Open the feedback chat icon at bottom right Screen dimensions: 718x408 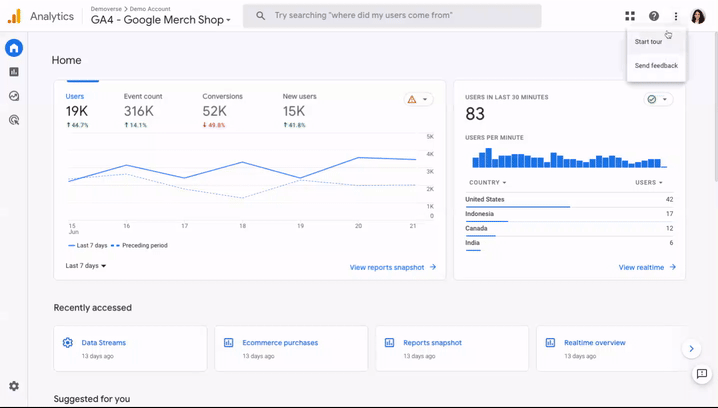702,374
